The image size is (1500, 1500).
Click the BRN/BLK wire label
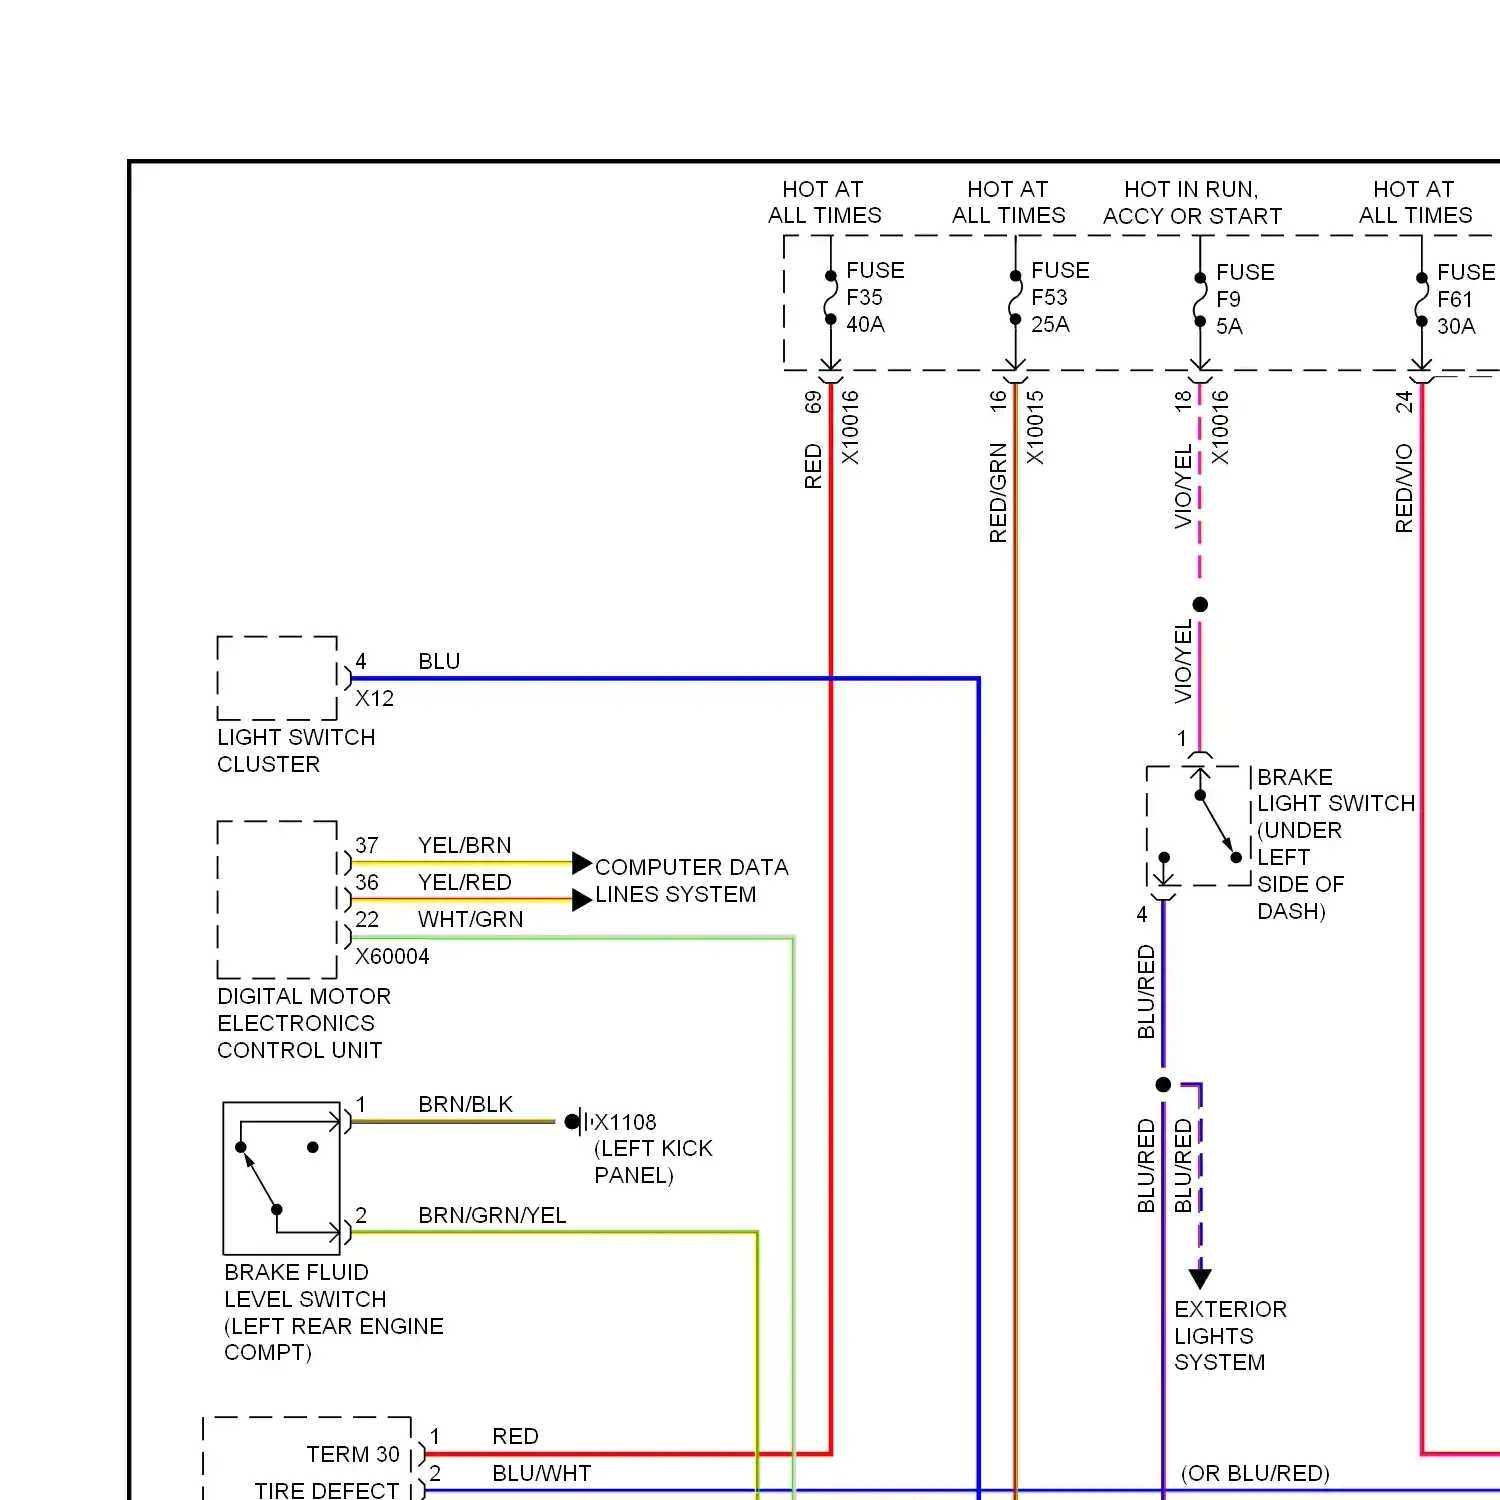466,1105
